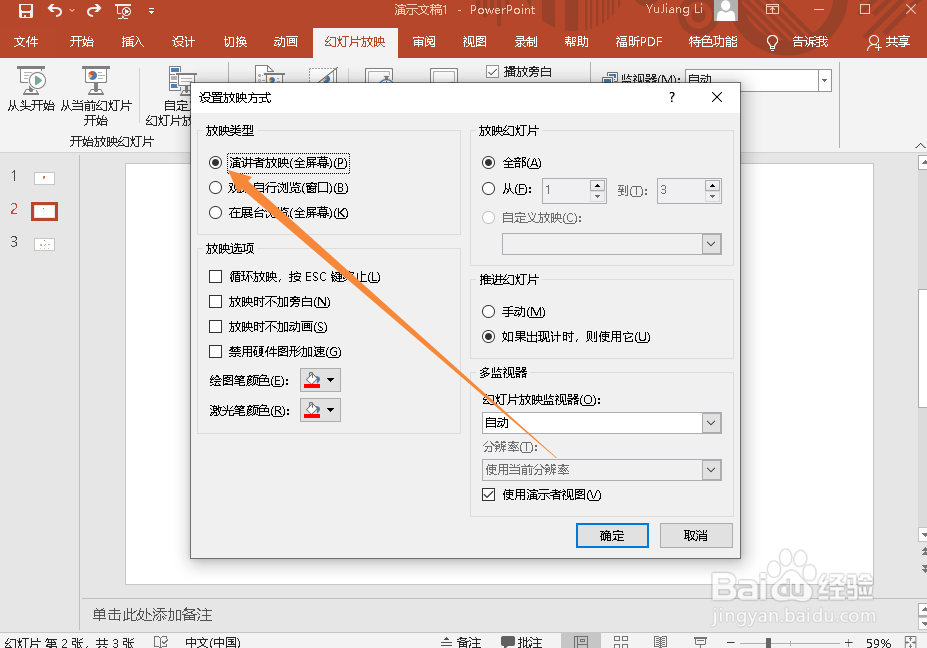927x648 pixels.
Task: Select slide 3 thumbnail
Action: [44, 244]
